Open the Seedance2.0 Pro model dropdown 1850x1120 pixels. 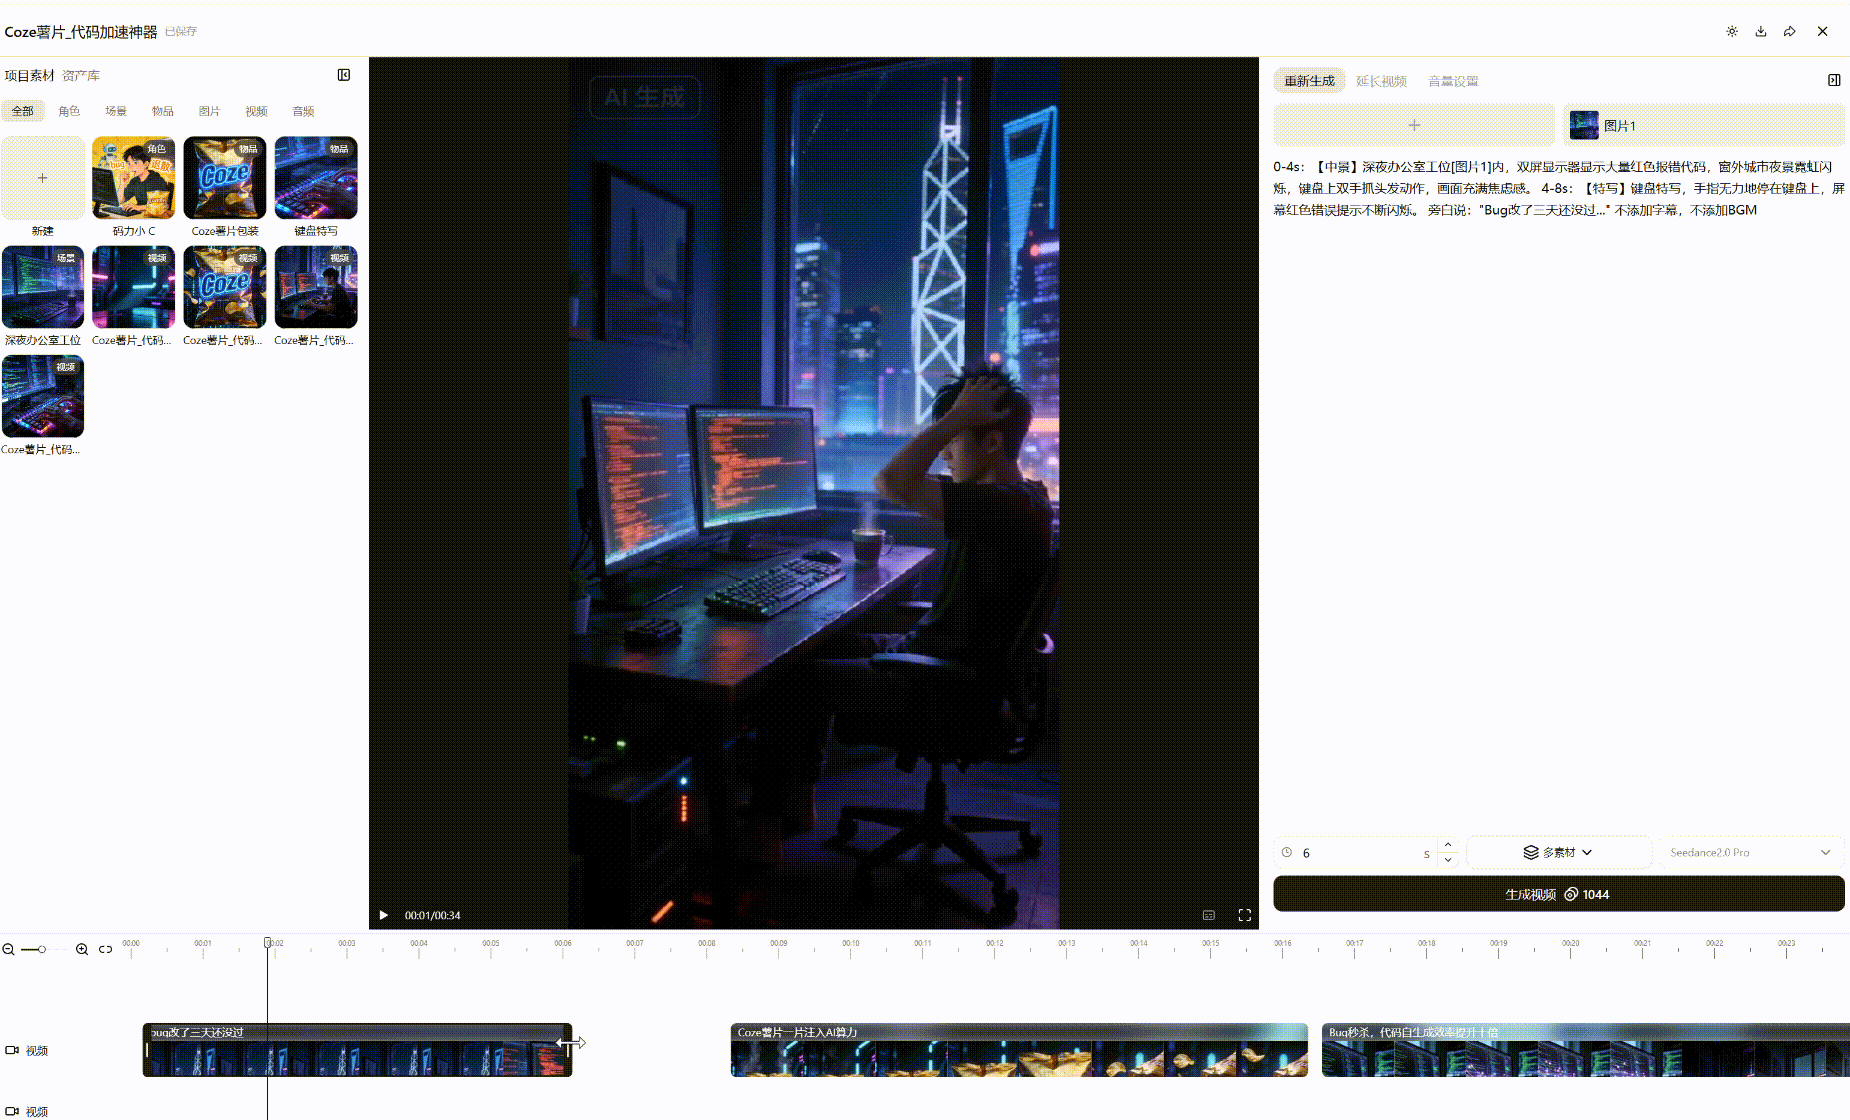1750,853
